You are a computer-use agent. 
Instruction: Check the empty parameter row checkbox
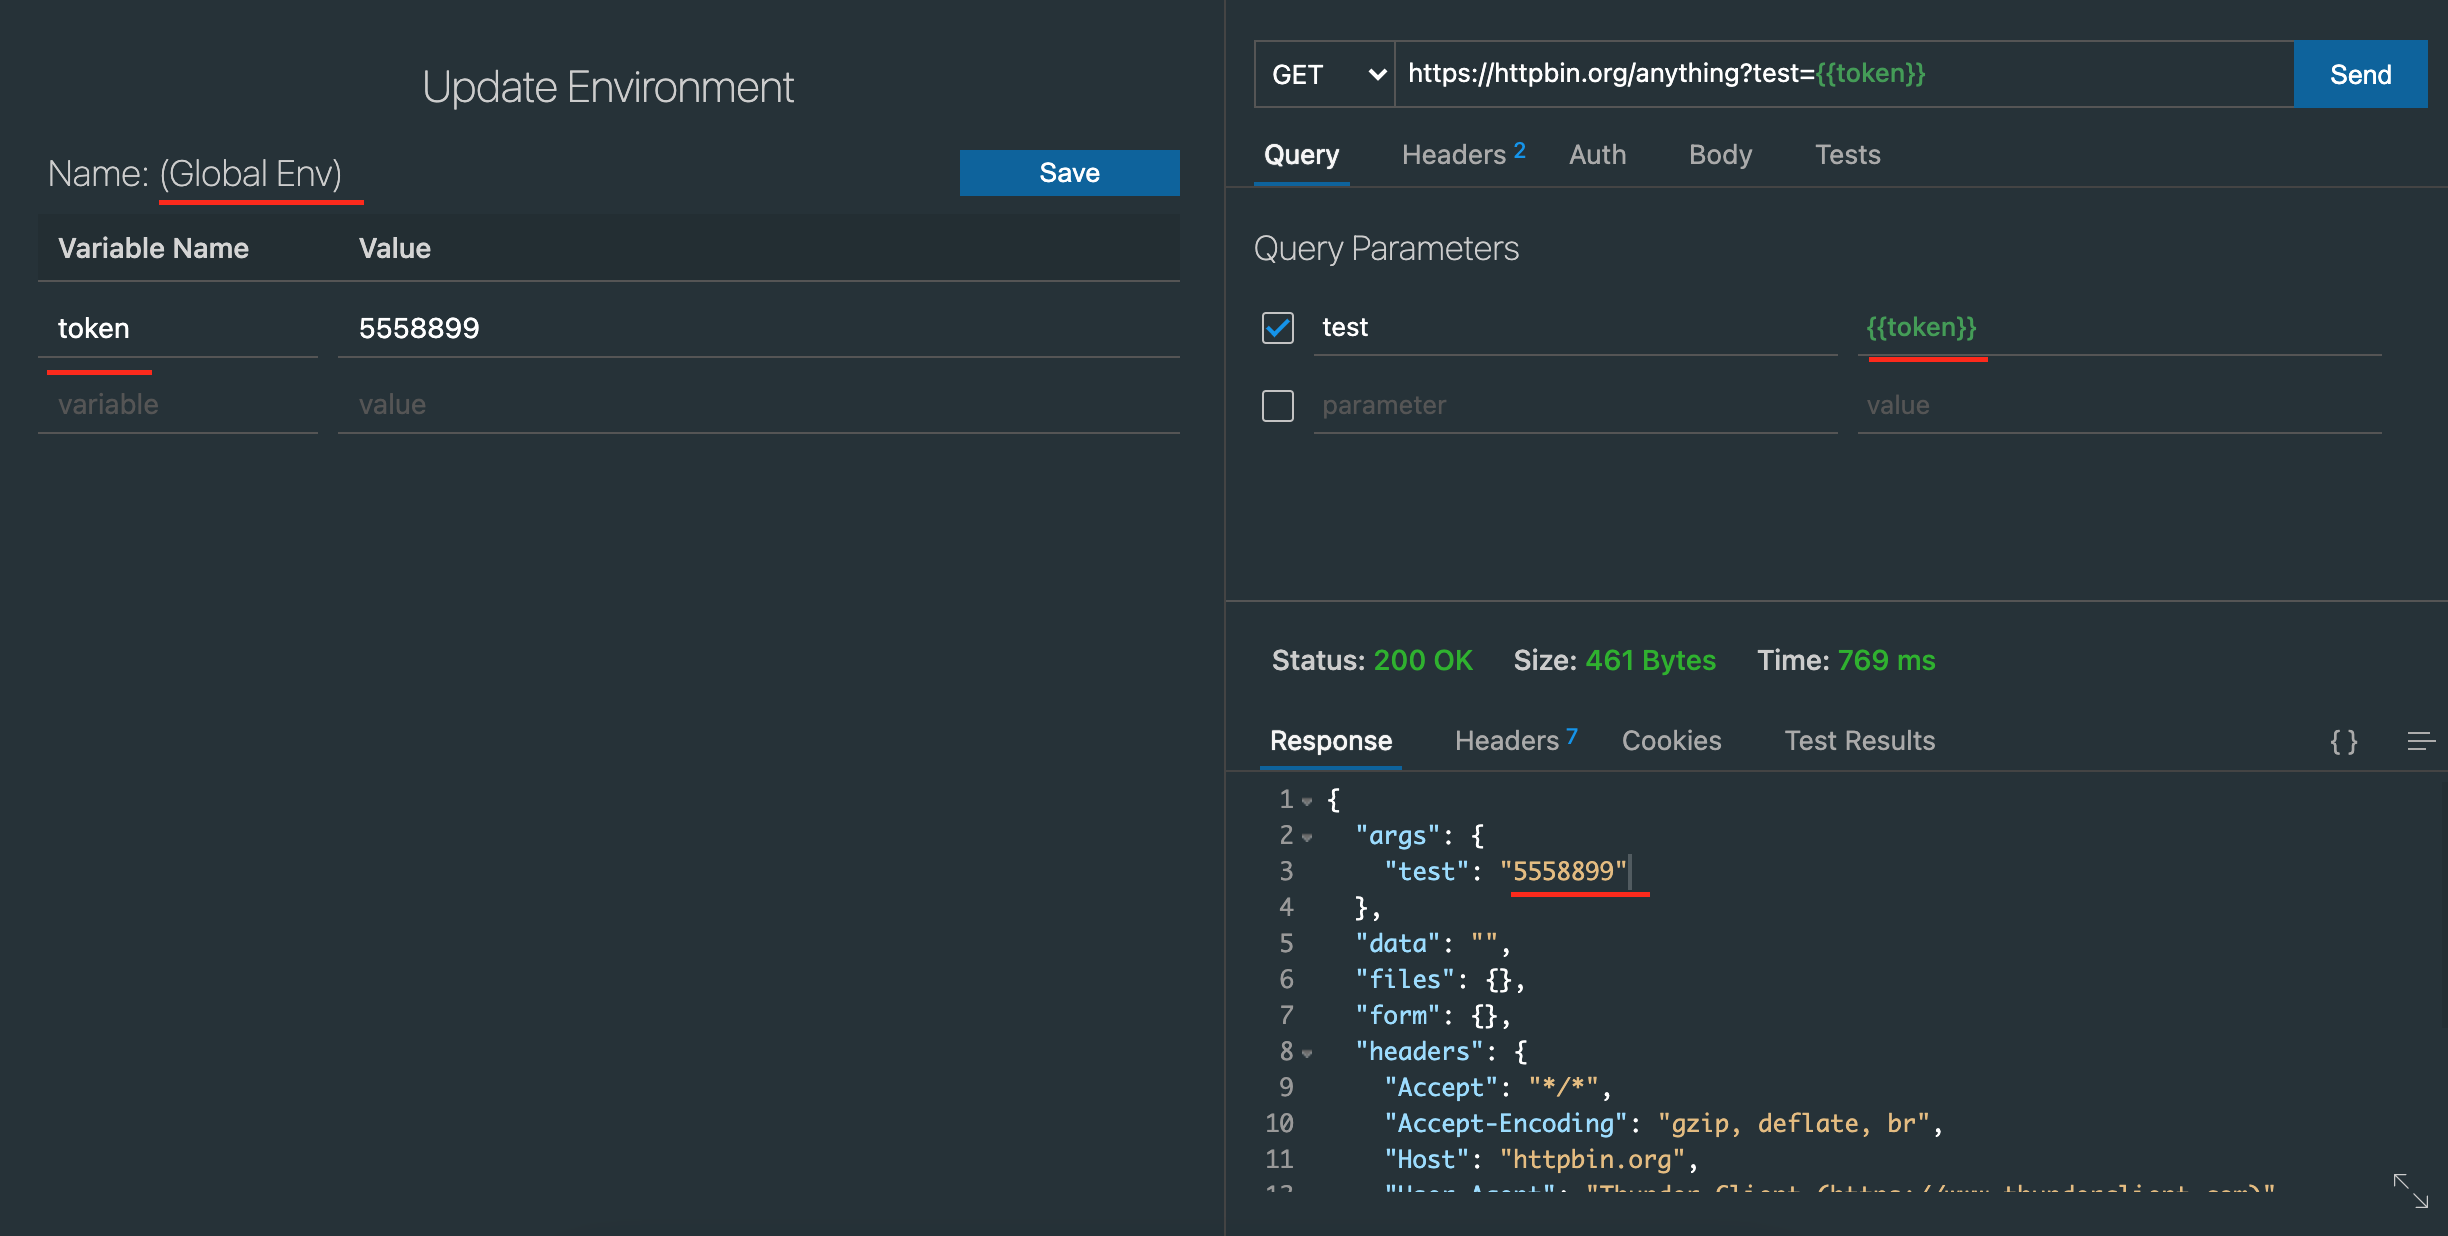click(x=1278, y=406)
